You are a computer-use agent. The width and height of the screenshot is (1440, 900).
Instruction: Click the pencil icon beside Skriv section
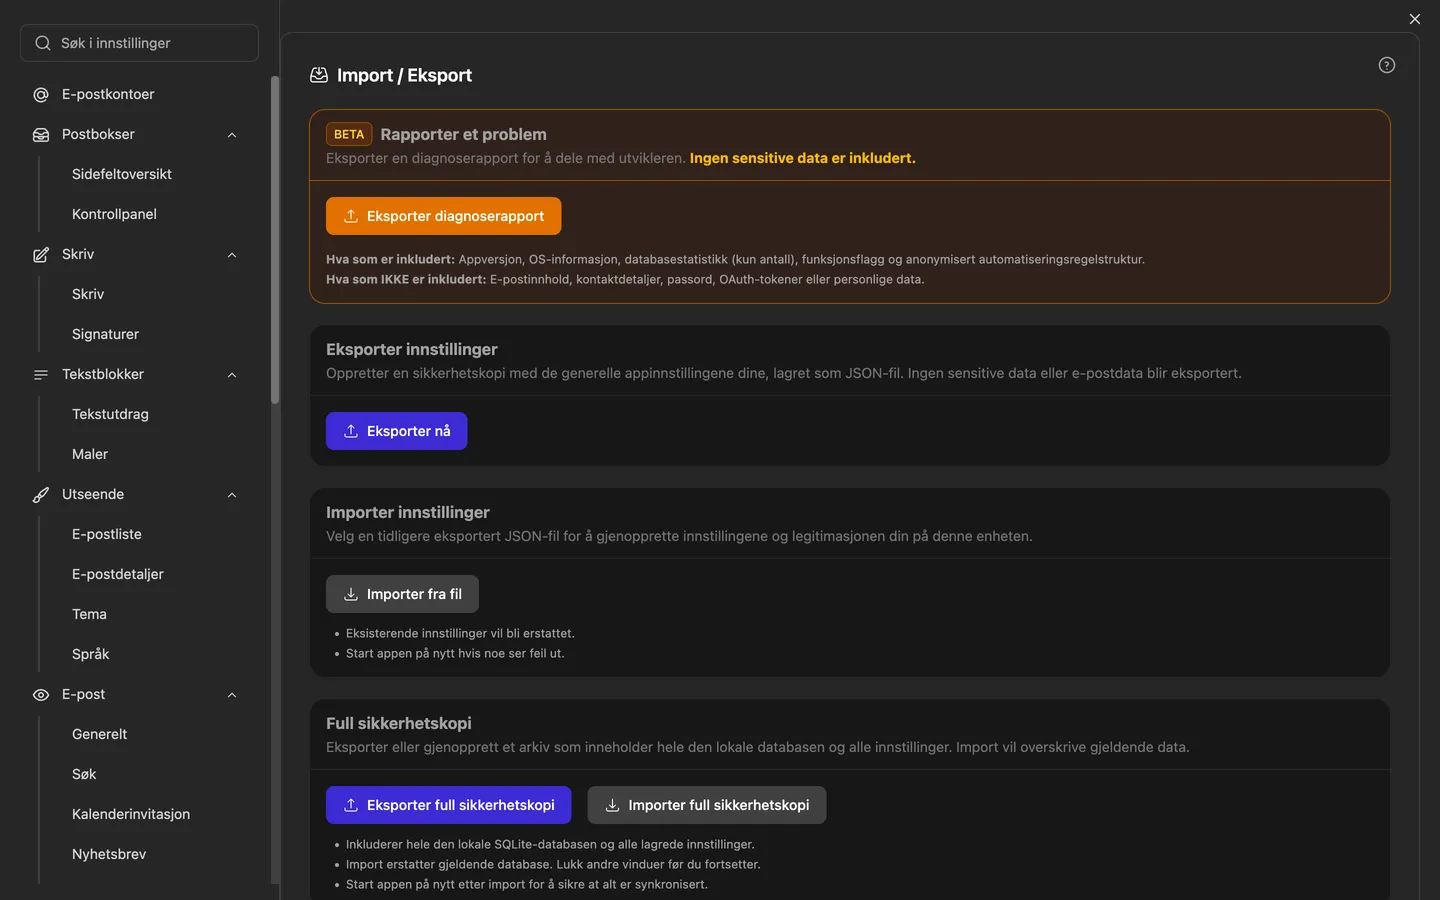41,255
